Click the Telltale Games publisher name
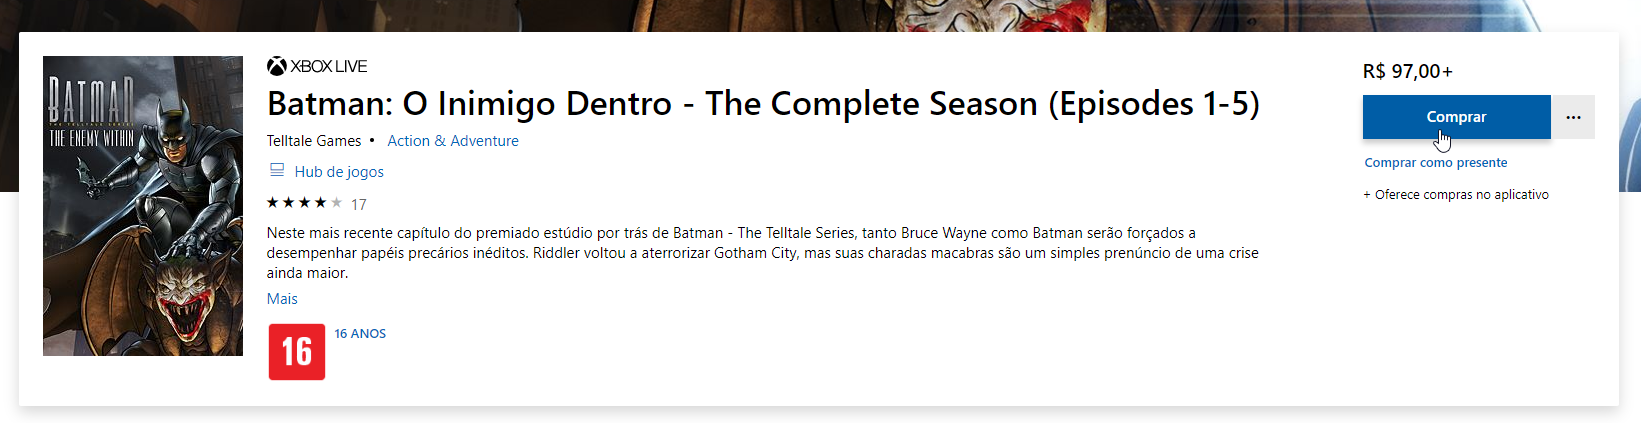 [314, 141]
